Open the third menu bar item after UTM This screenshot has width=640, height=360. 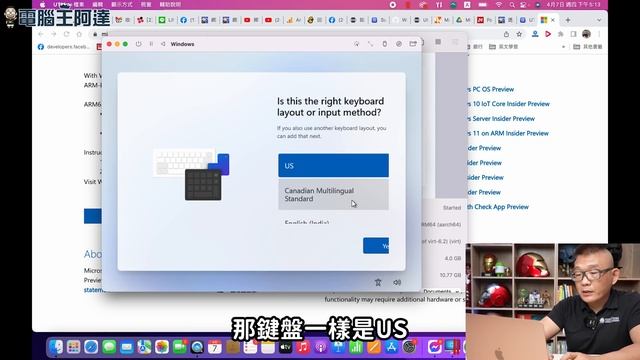point(122,4)
